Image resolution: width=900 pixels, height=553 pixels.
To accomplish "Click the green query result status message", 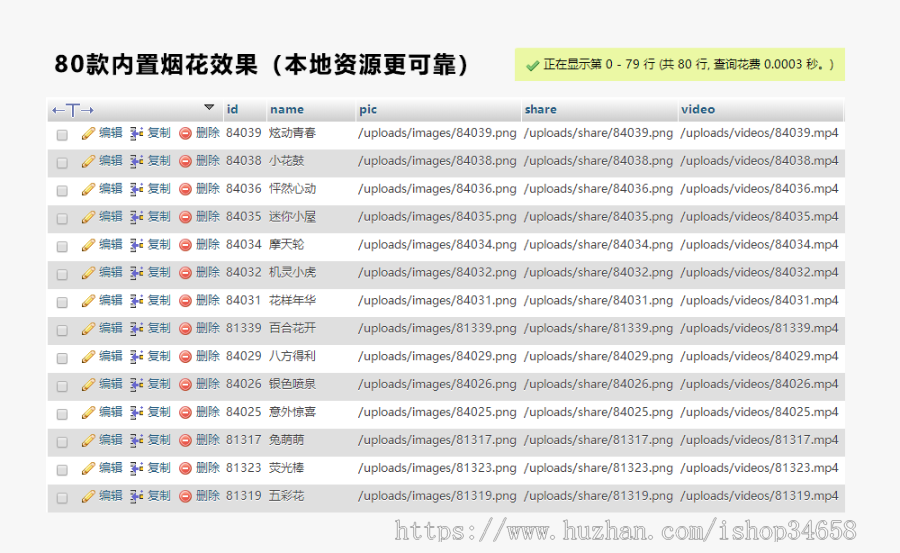I will tap(680, 64).
